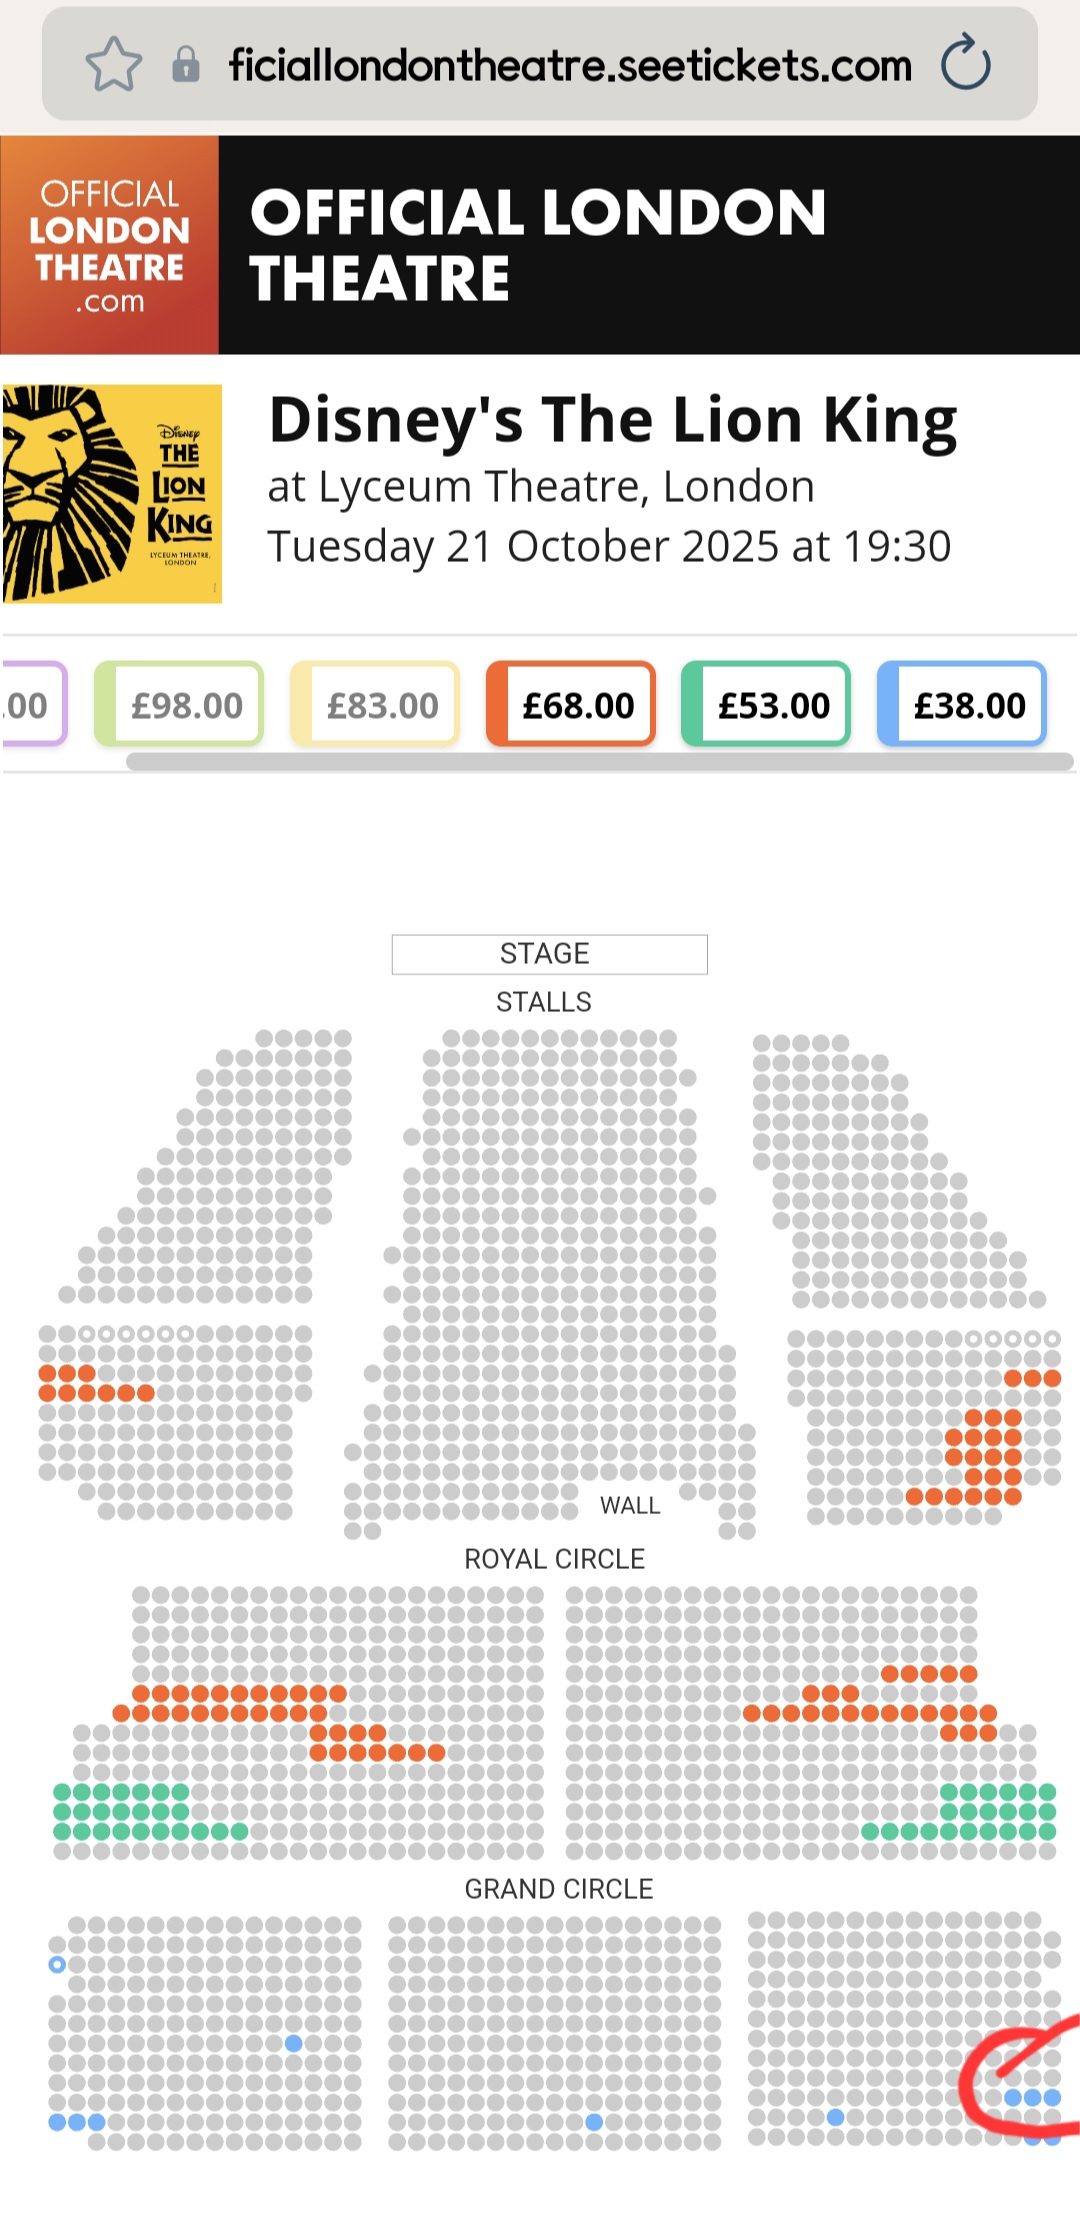Pick the lone blue seat in Grand Circle centre block
This screenshot has height=2236, width=1080.
(x=594, y=2122)
